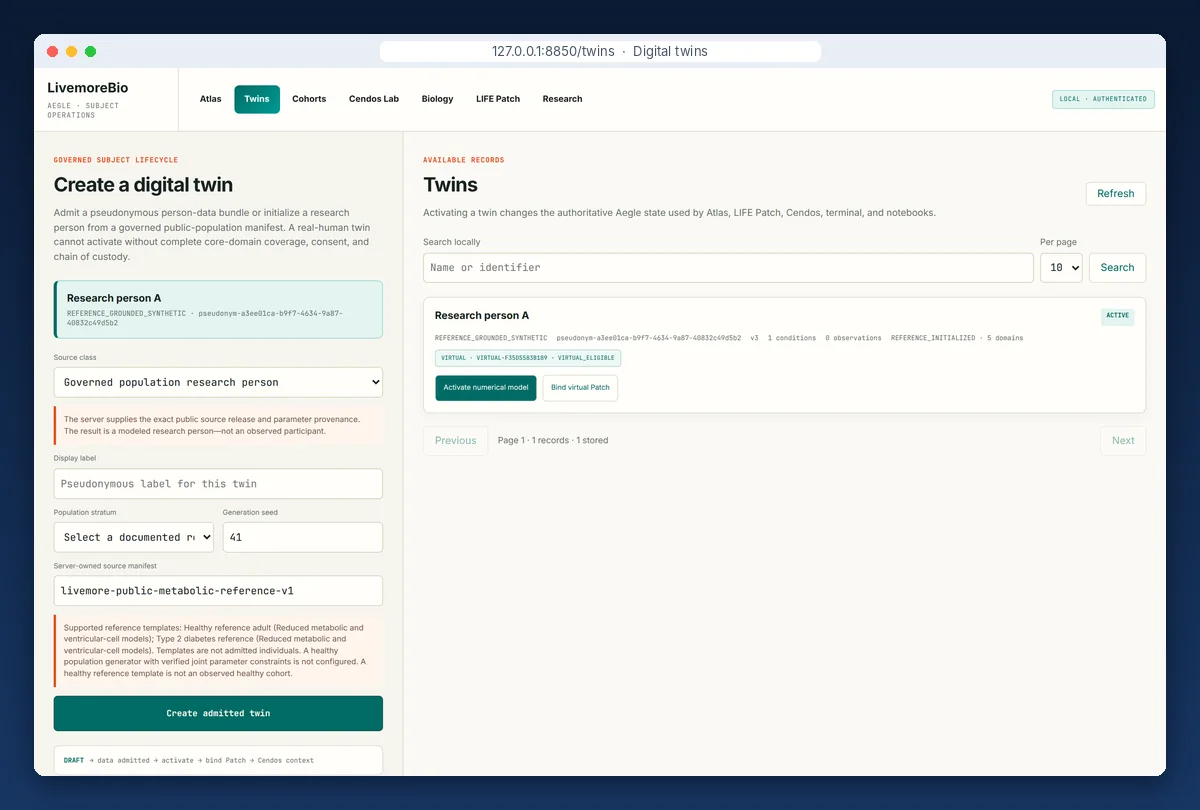Click the Previous pagination button

[x=456, y=441]
